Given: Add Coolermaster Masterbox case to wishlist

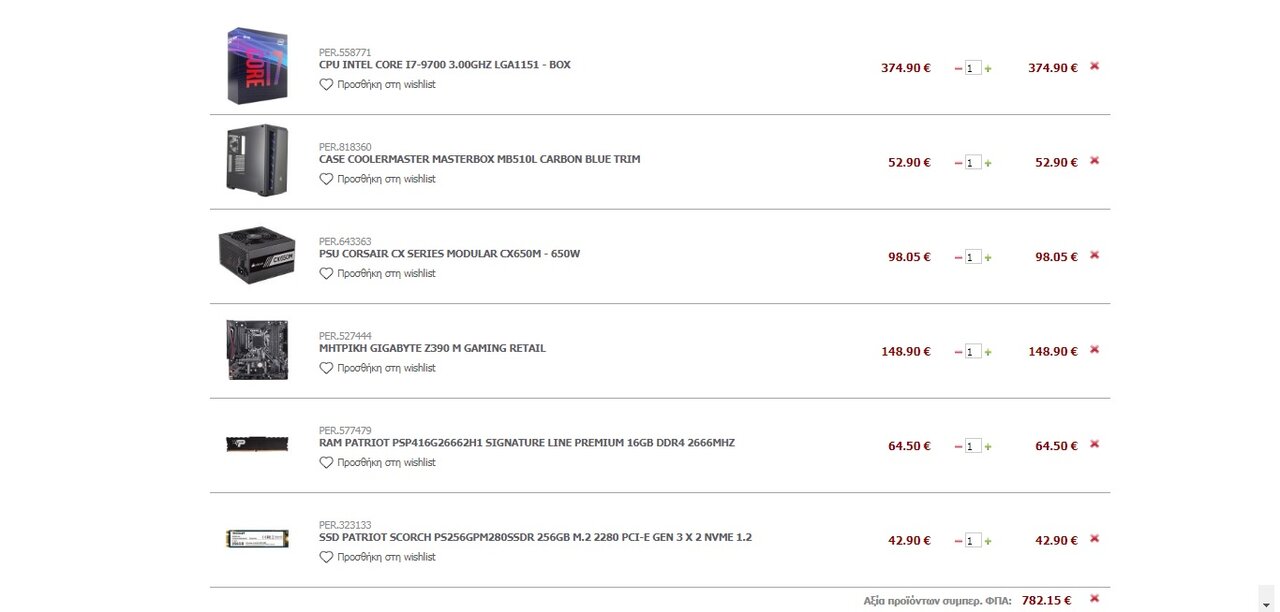Looking at the screenshot, I should point(377,179).
